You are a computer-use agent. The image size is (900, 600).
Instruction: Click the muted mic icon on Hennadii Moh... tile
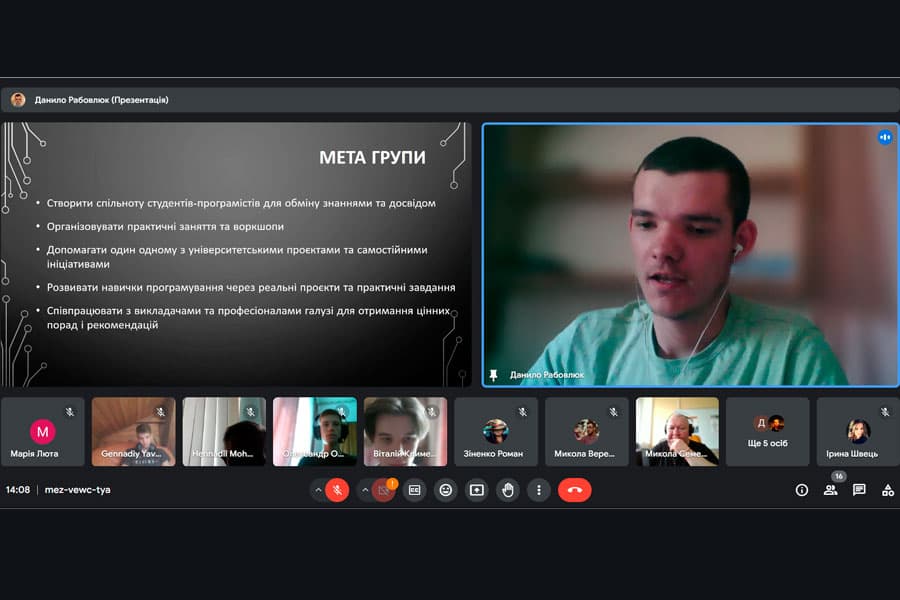coord(251,412)
